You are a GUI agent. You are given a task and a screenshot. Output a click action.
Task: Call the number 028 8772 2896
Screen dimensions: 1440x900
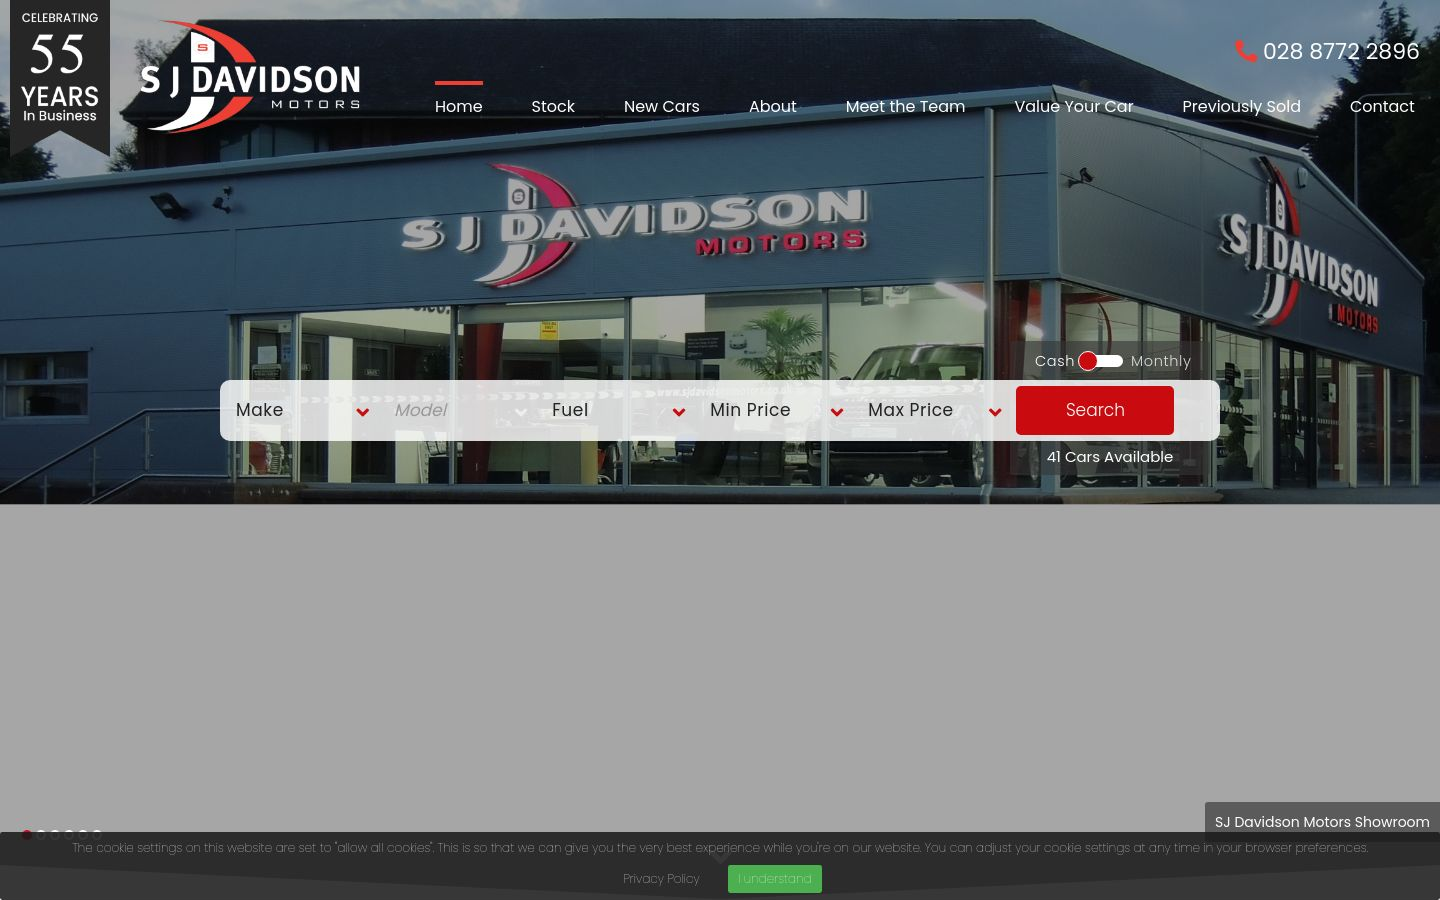[1340, 51]
